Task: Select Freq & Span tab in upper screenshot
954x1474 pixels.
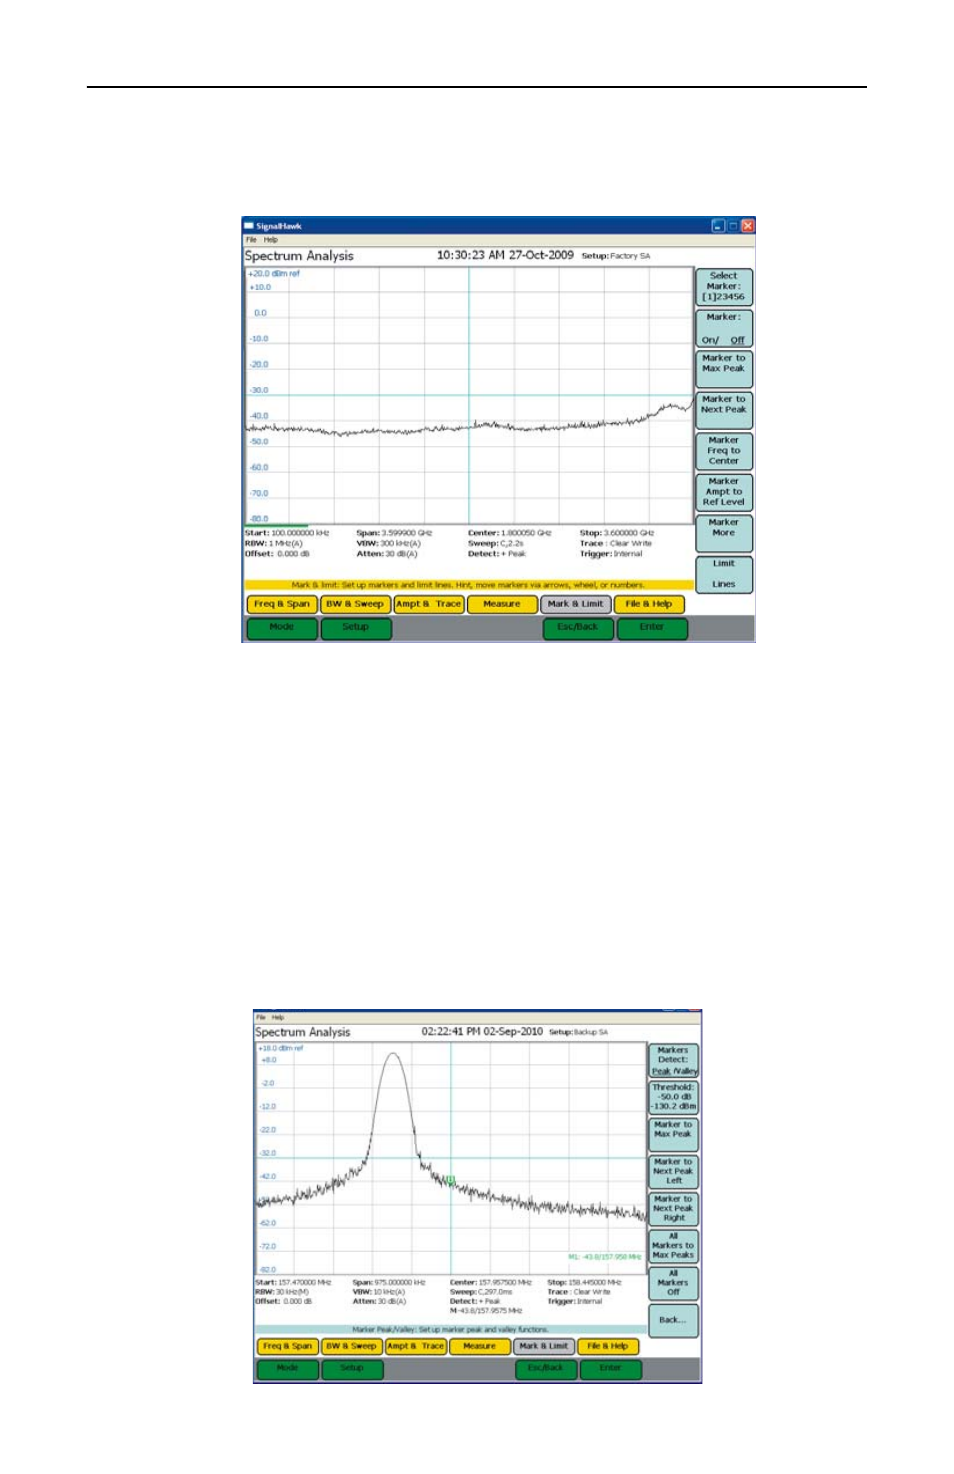Action: pyautogui.click(x=282, y=604)
